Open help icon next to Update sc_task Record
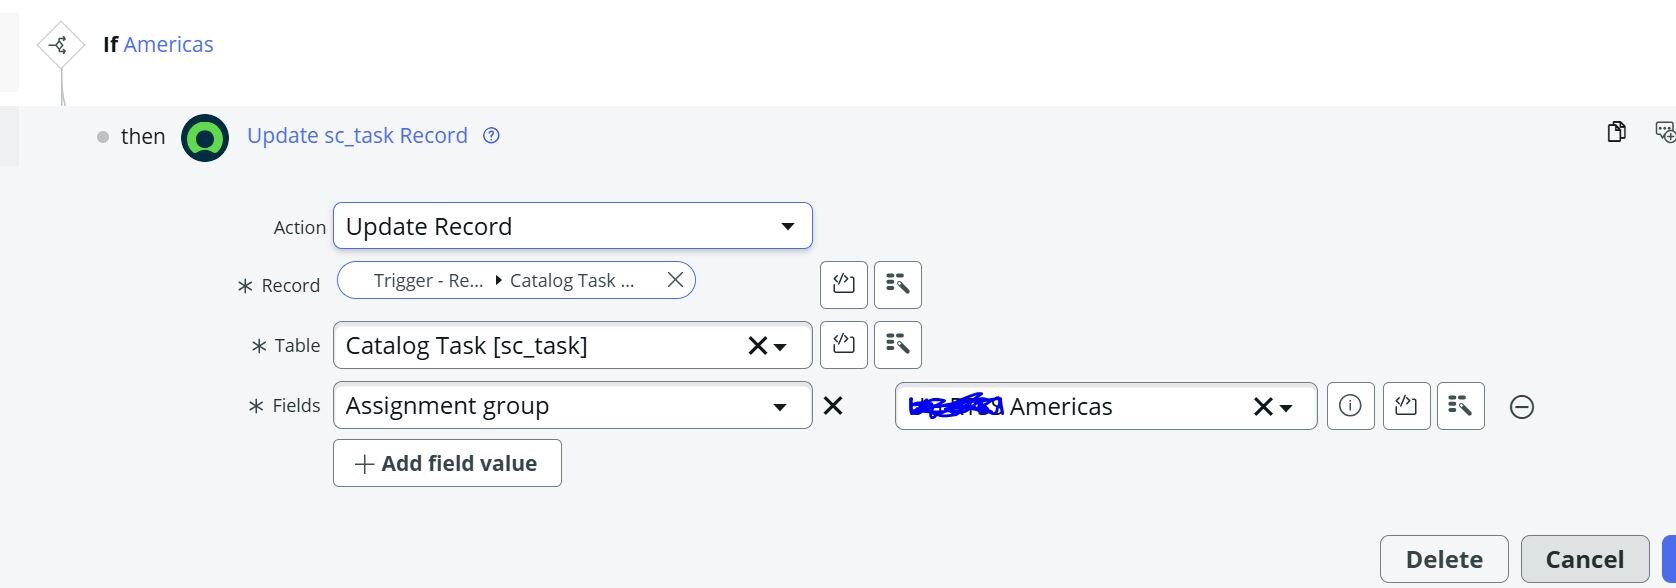Viewport: 1676px width, 588px height. (x=491, y=136)
